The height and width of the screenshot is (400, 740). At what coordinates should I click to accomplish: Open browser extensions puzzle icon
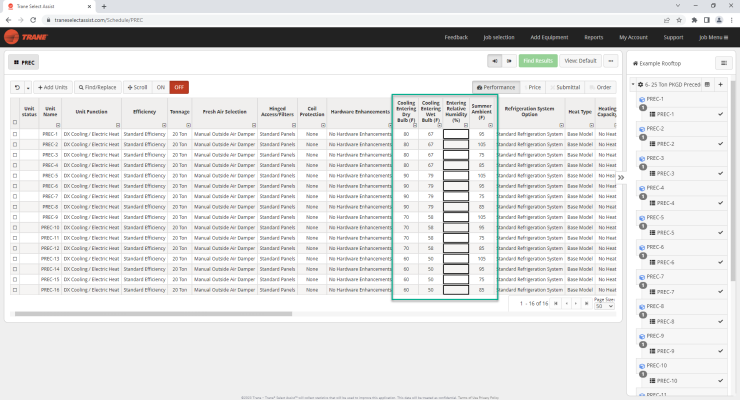point(694,20)
